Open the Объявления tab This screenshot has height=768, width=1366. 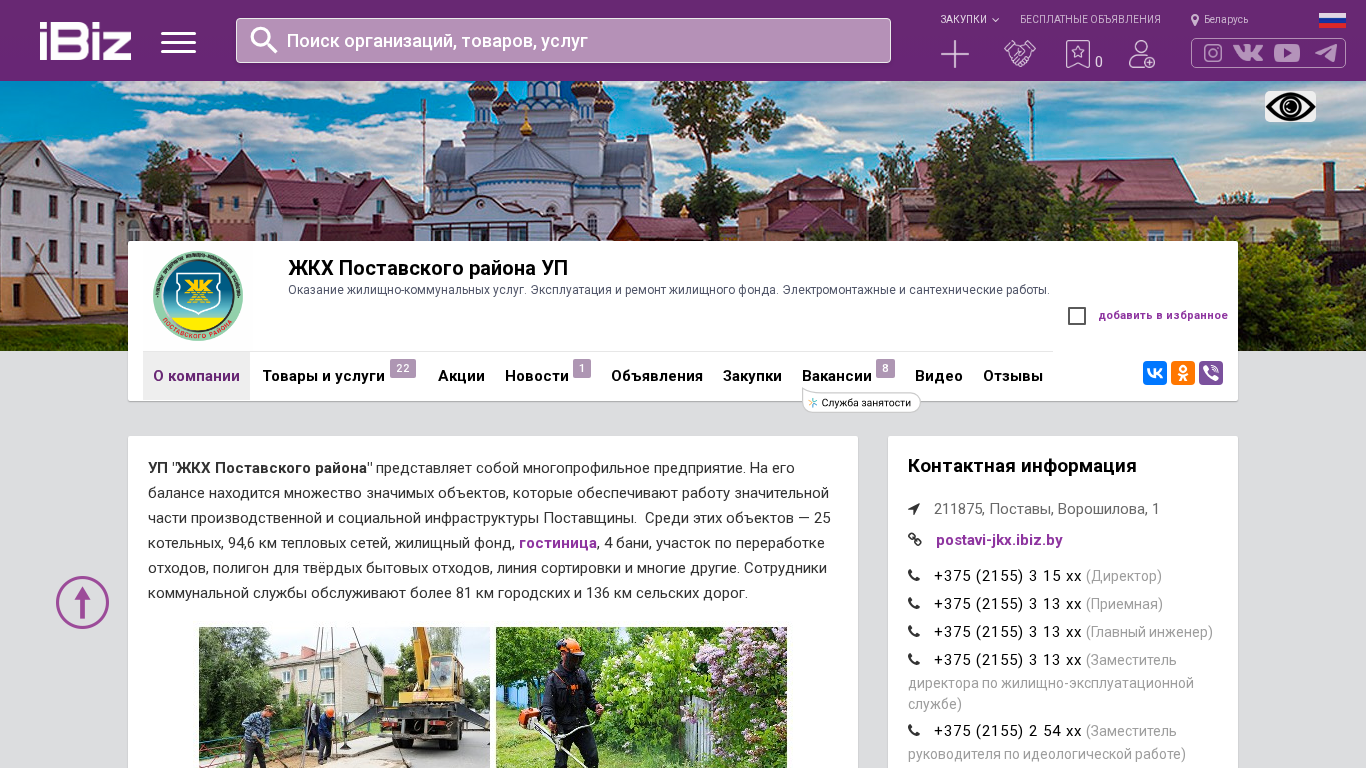(657, 376)
